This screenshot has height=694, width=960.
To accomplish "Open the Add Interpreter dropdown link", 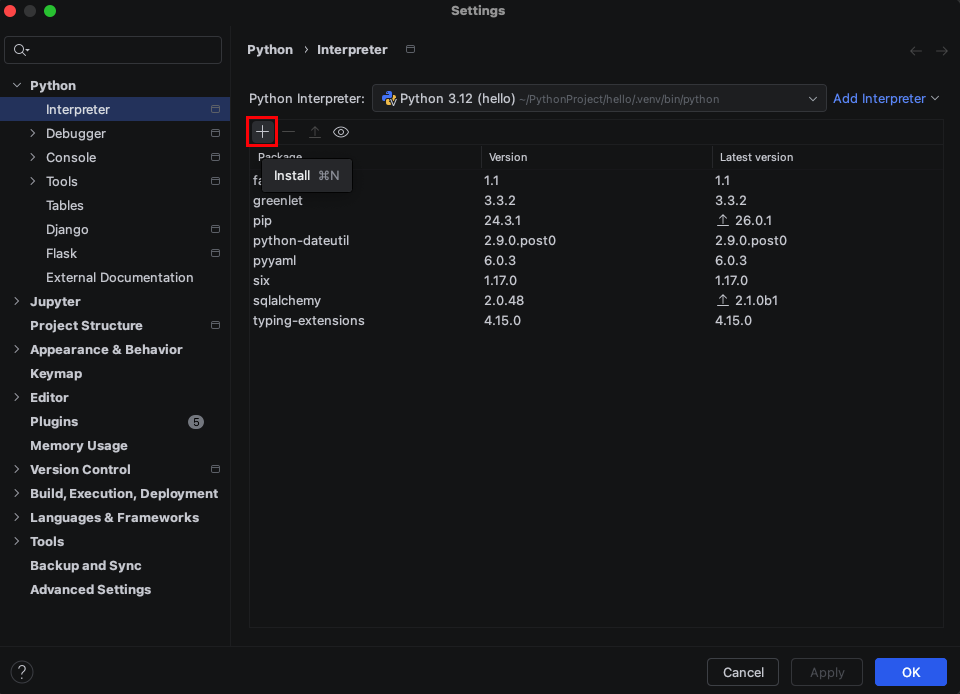I will (x=885, y=99).
